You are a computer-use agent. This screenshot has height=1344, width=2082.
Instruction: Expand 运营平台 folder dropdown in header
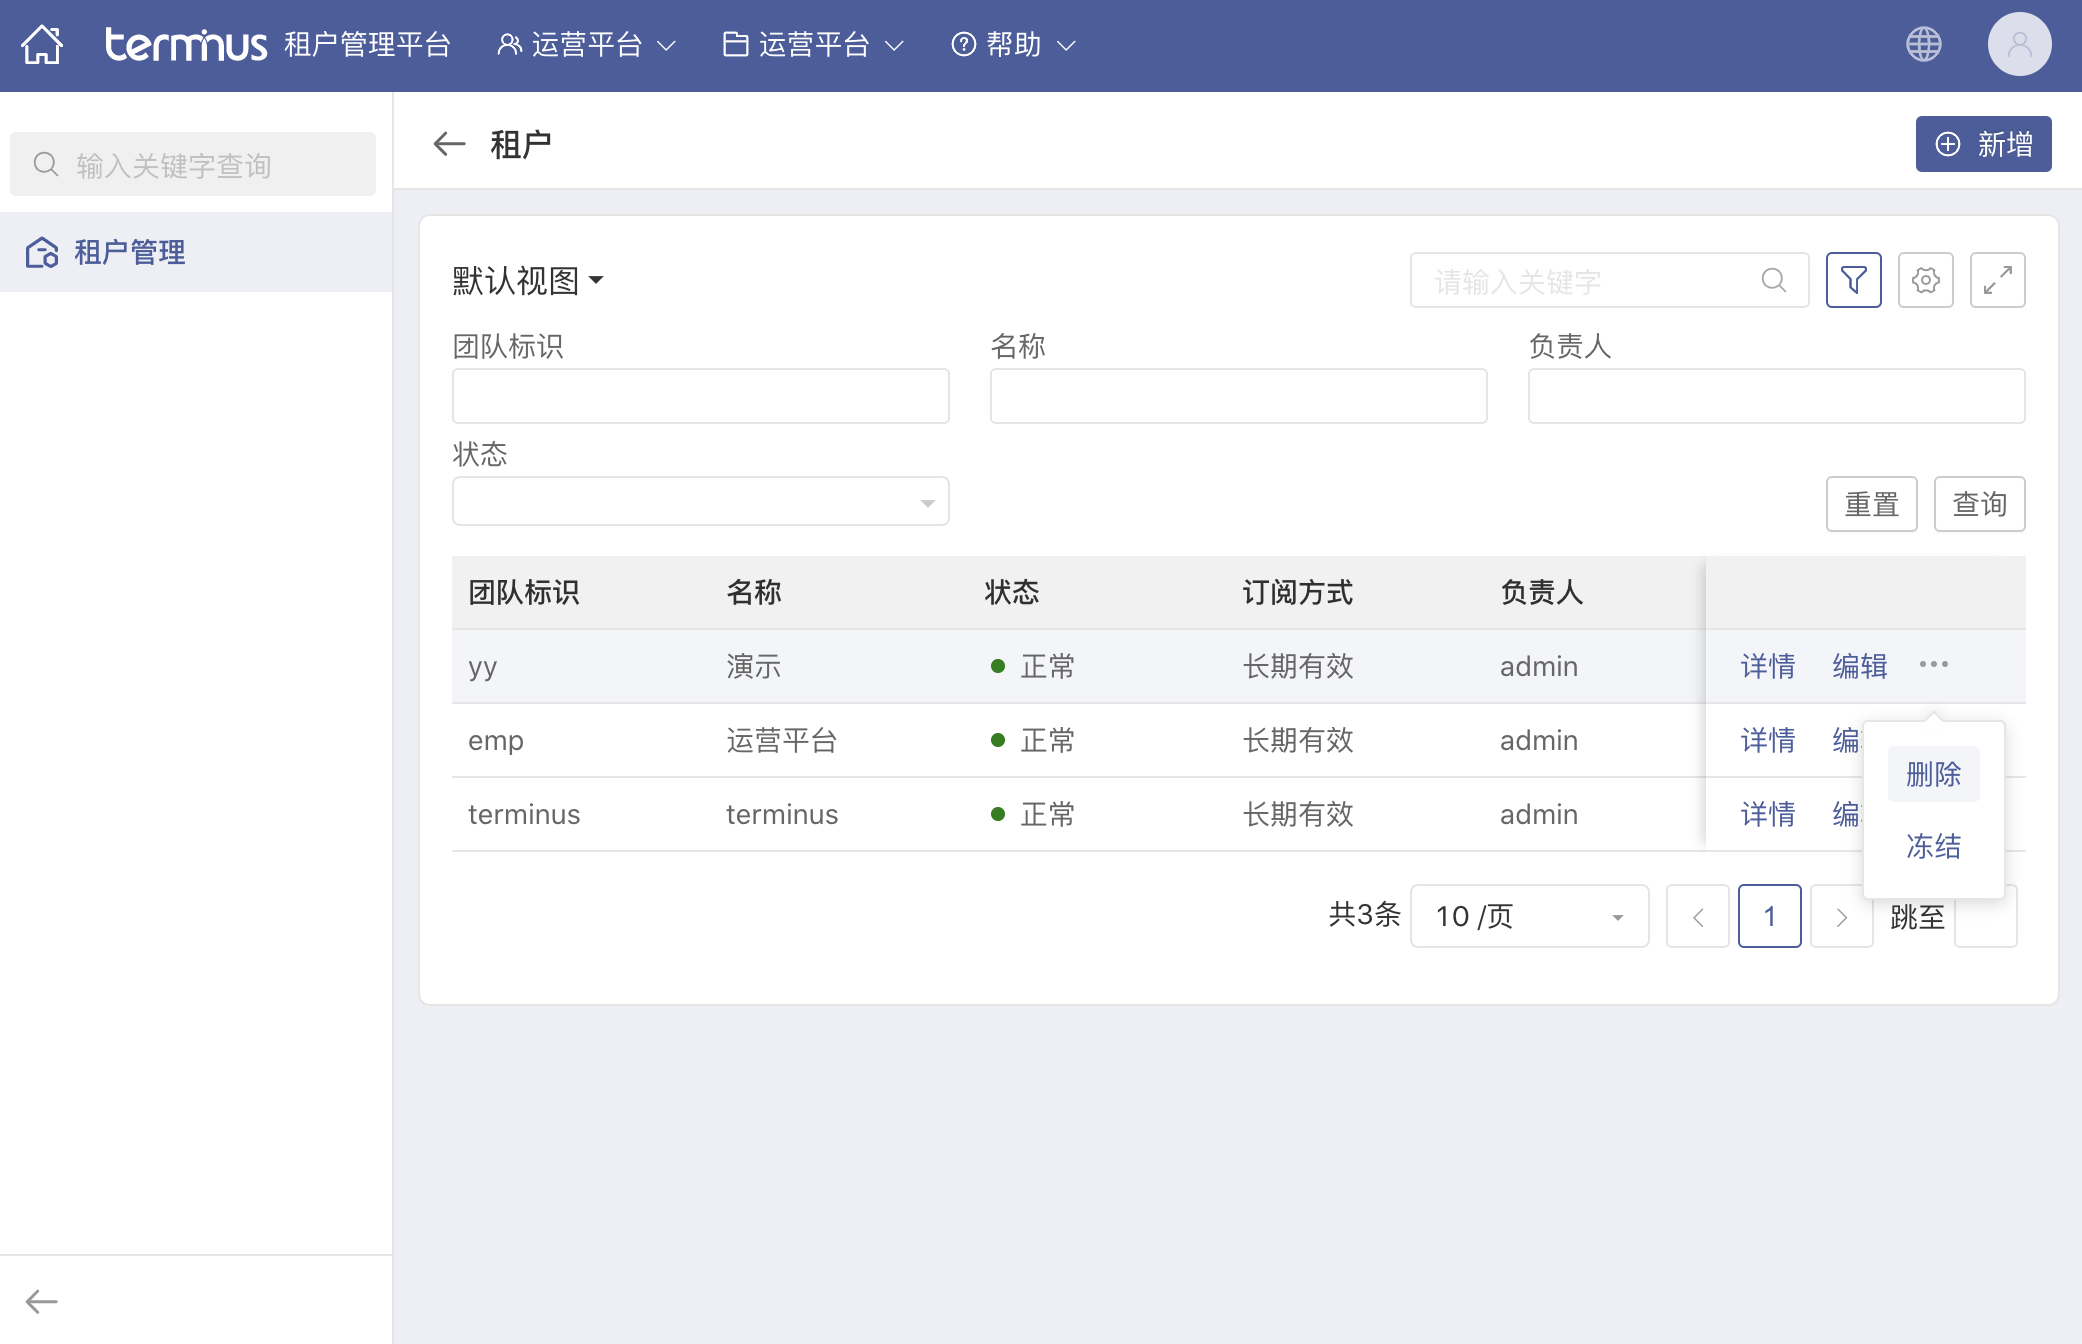coord(814,45)
